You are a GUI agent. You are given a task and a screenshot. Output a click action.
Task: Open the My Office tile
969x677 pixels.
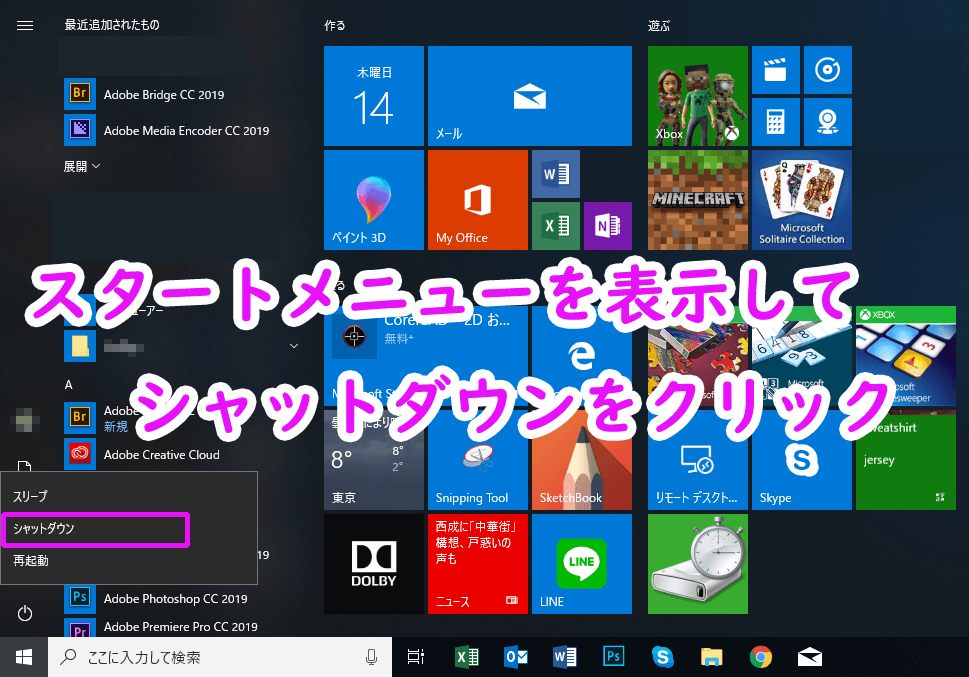coord(478,200)
